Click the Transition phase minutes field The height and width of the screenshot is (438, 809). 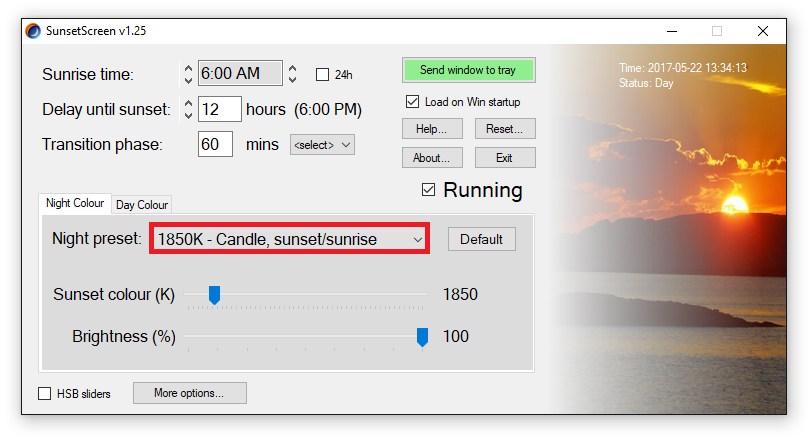point(215,144)
